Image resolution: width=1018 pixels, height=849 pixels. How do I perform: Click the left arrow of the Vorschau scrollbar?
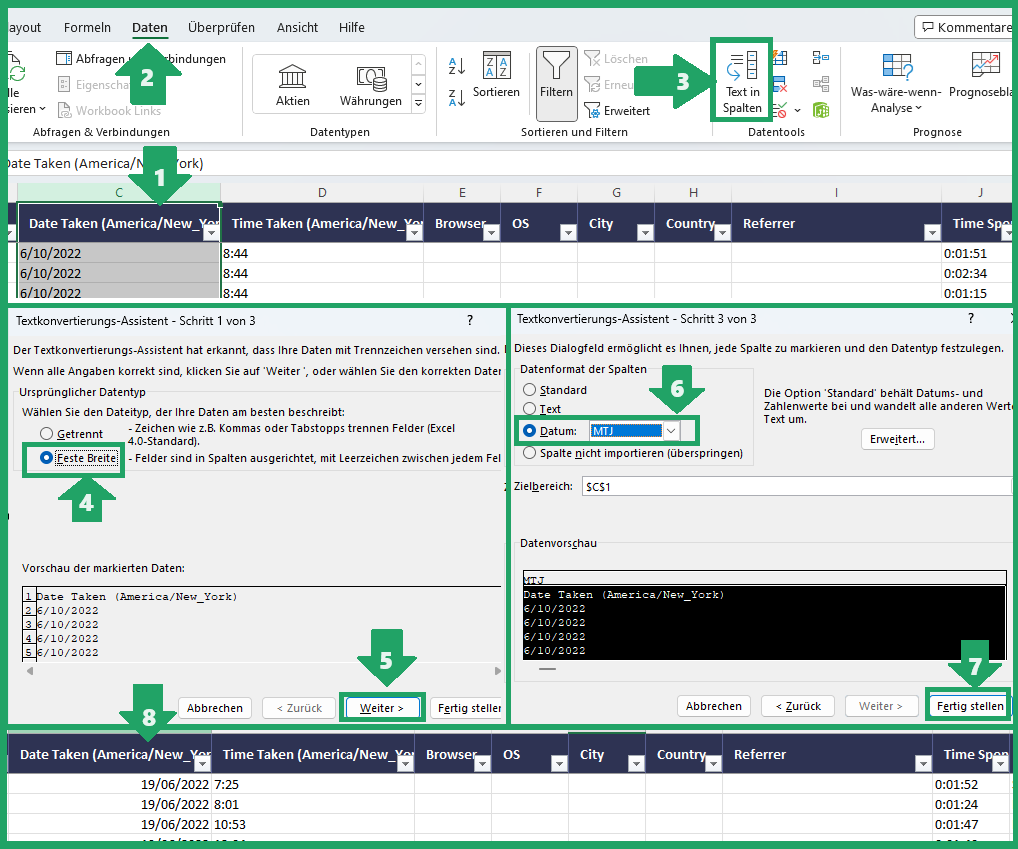pyautogui.click(x=30, y=671)
